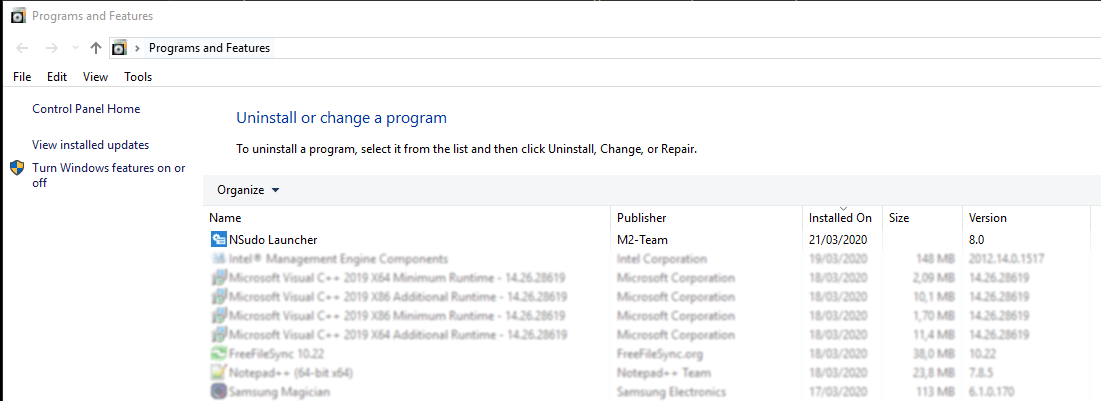The image size is (1101, 401).
Task: Select Visual C++ 2019 X86 Additional Runtime
Action: click(650, 296)
